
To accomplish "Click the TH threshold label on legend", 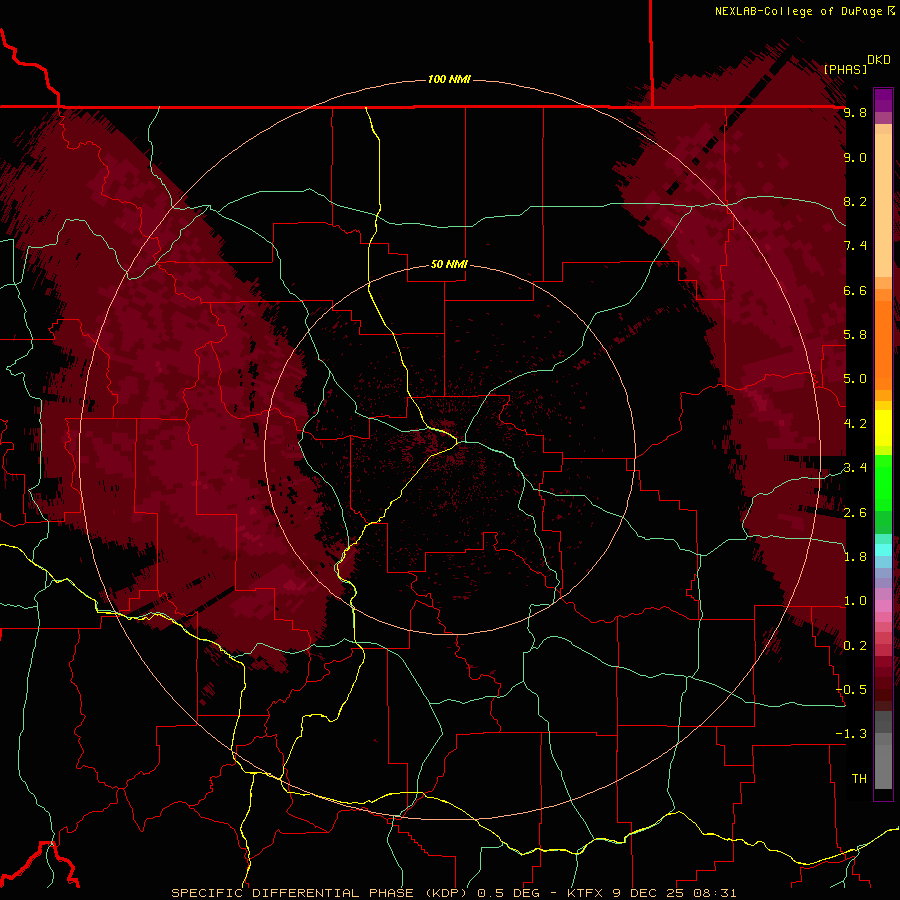I will tap(859, 779).
